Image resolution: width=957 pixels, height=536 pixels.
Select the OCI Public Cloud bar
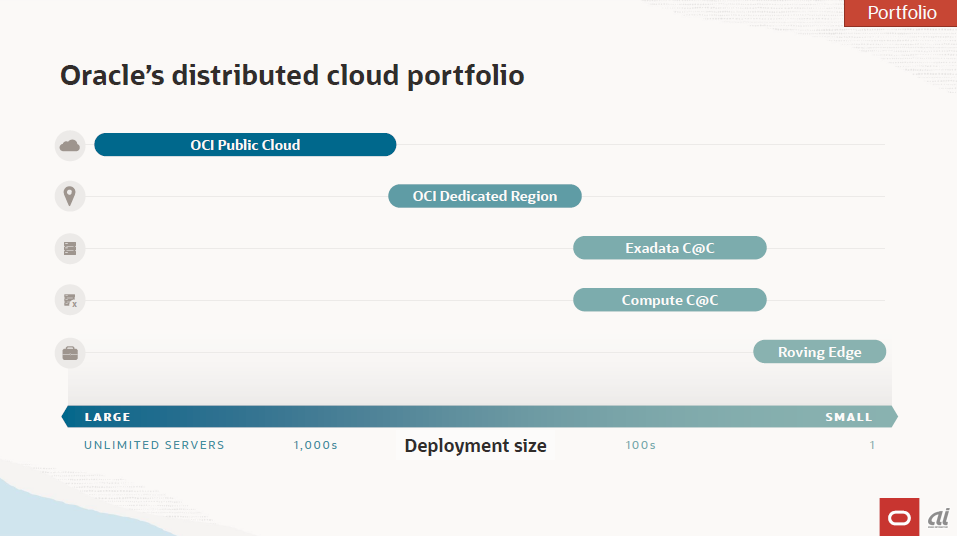(x=245, y=145)
